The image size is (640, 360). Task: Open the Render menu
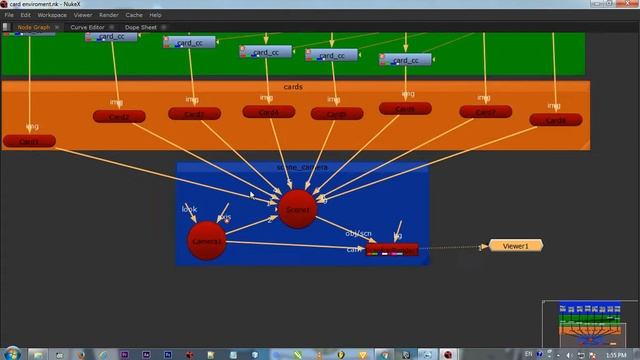[109, 15]
